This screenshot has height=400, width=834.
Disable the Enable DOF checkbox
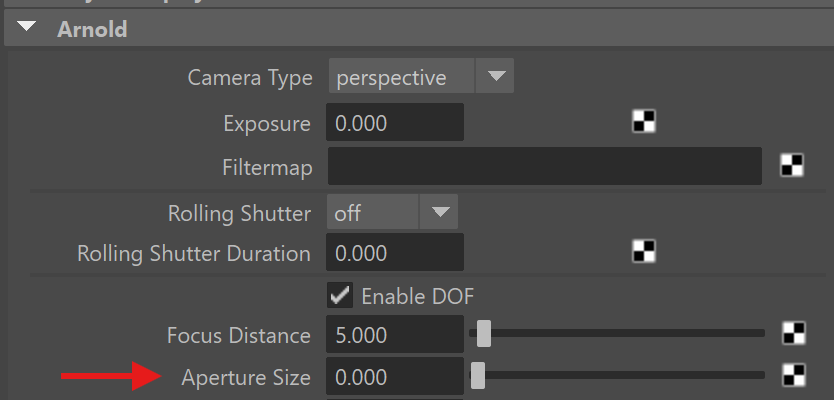click(x=340, y=295)
